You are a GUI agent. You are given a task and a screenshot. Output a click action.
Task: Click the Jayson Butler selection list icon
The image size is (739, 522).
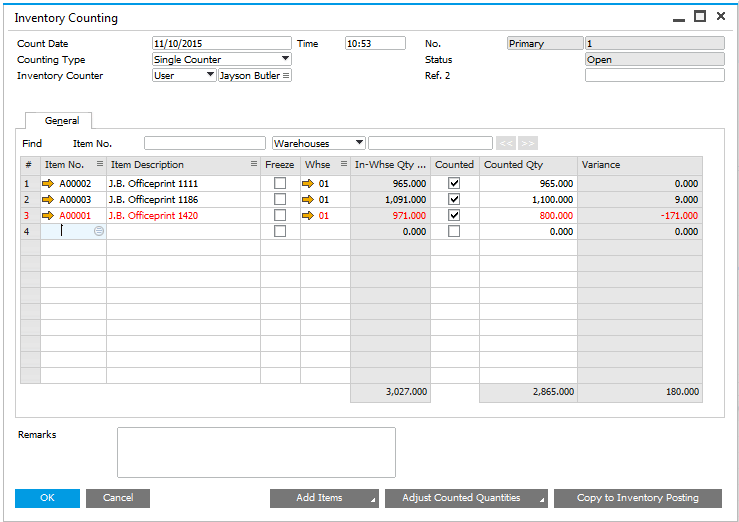(x=286, y=76)
